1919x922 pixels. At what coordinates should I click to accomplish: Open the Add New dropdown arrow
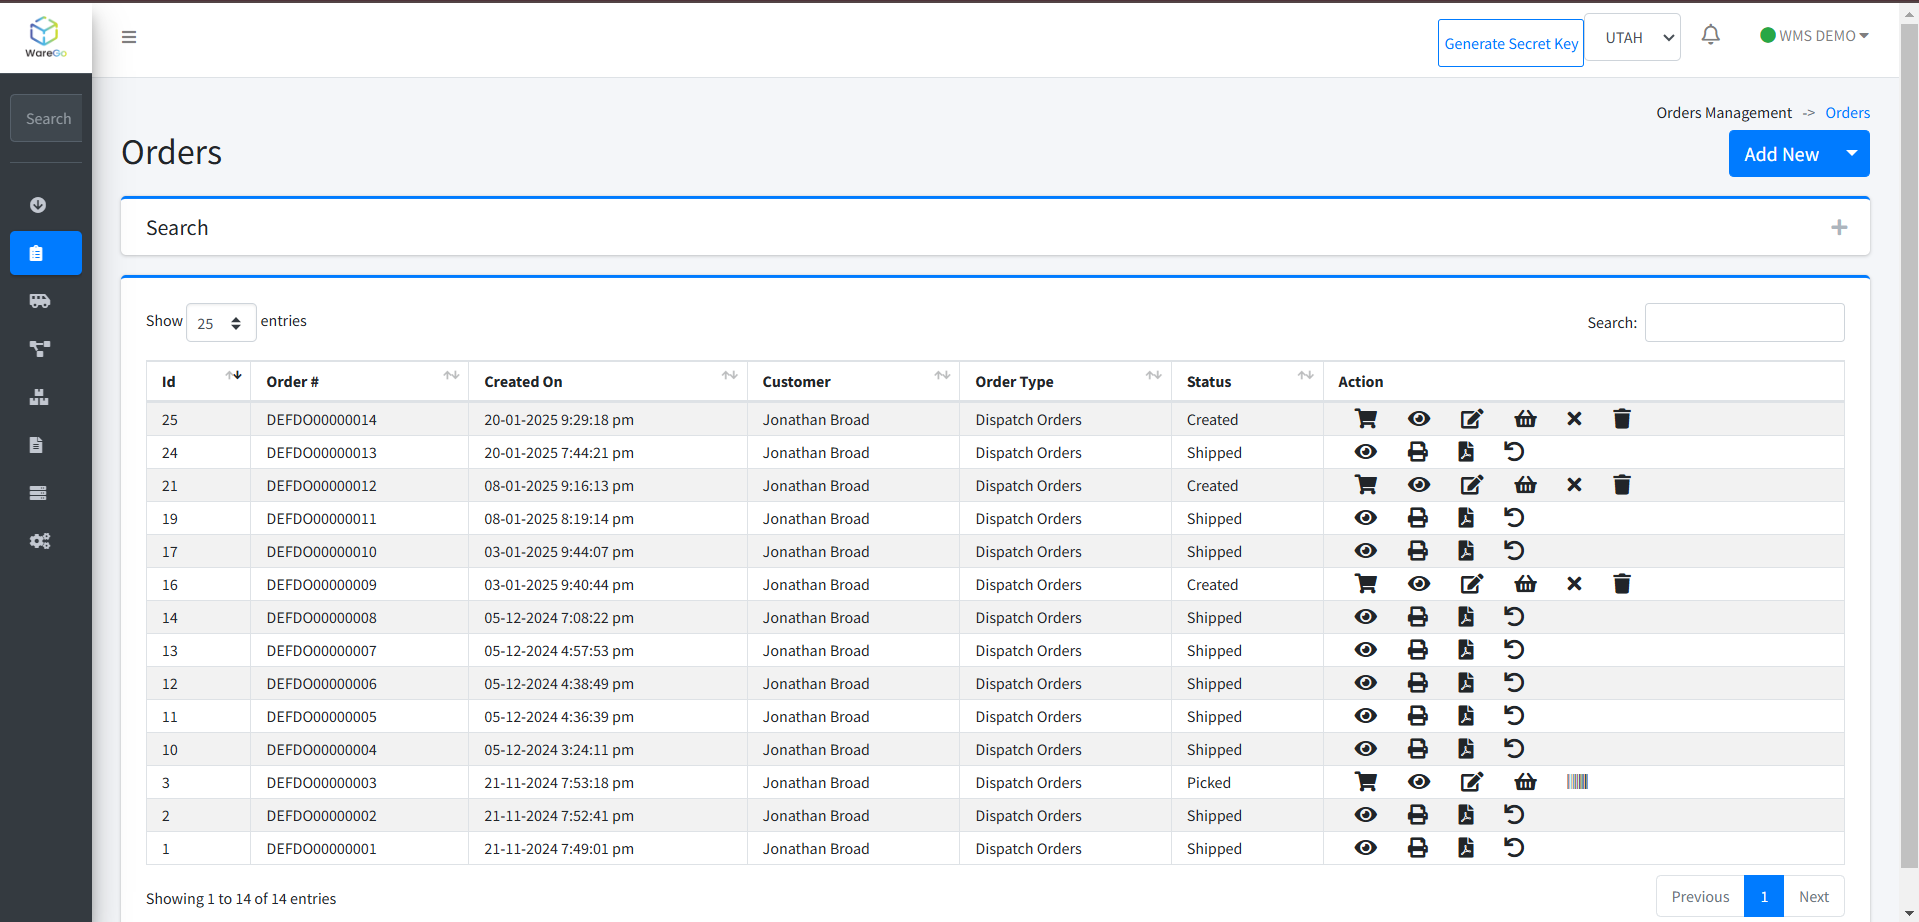[1852, 154]
